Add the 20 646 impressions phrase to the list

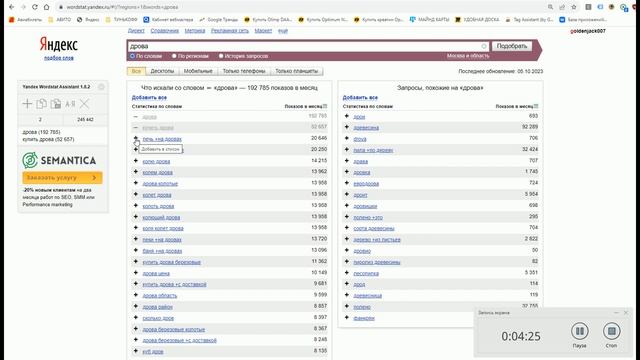(x=136, y=138)
